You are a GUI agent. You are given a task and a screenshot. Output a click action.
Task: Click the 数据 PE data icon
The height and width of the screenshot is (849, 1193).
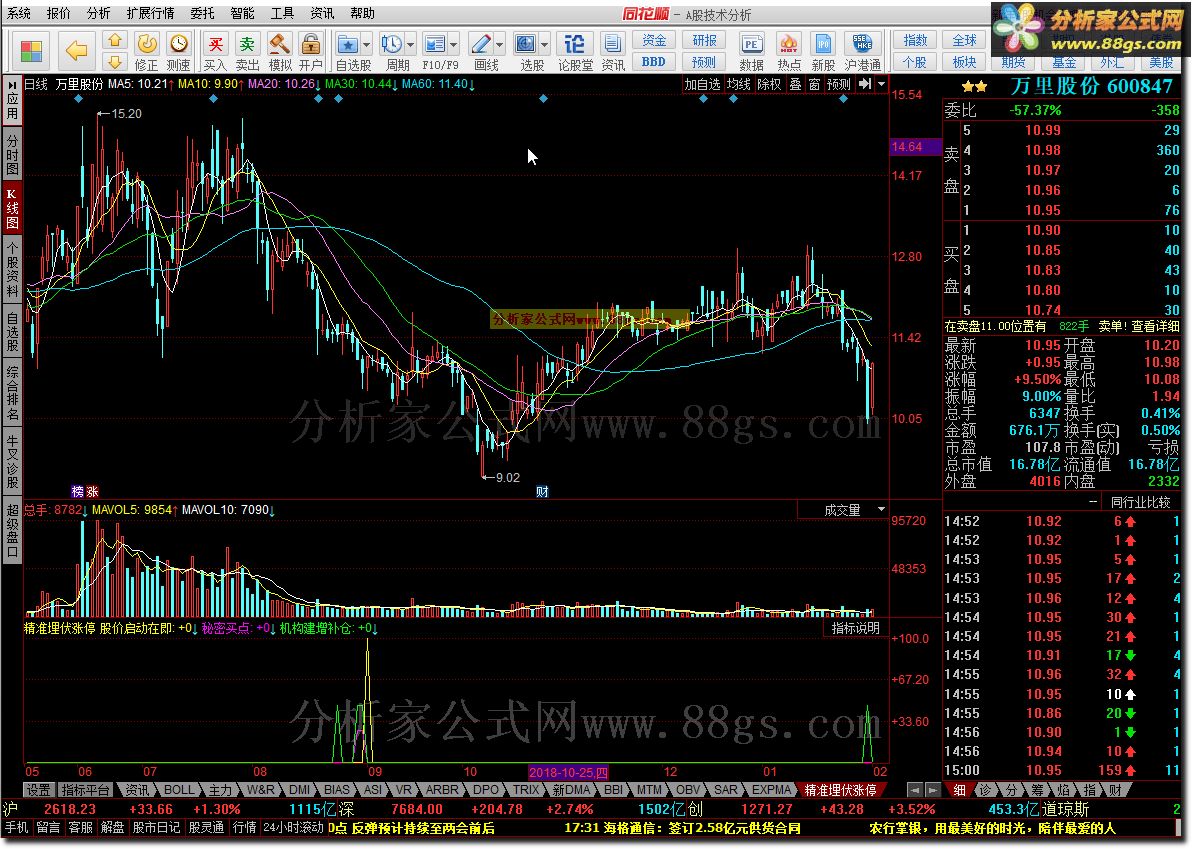[x=752, y=52]
